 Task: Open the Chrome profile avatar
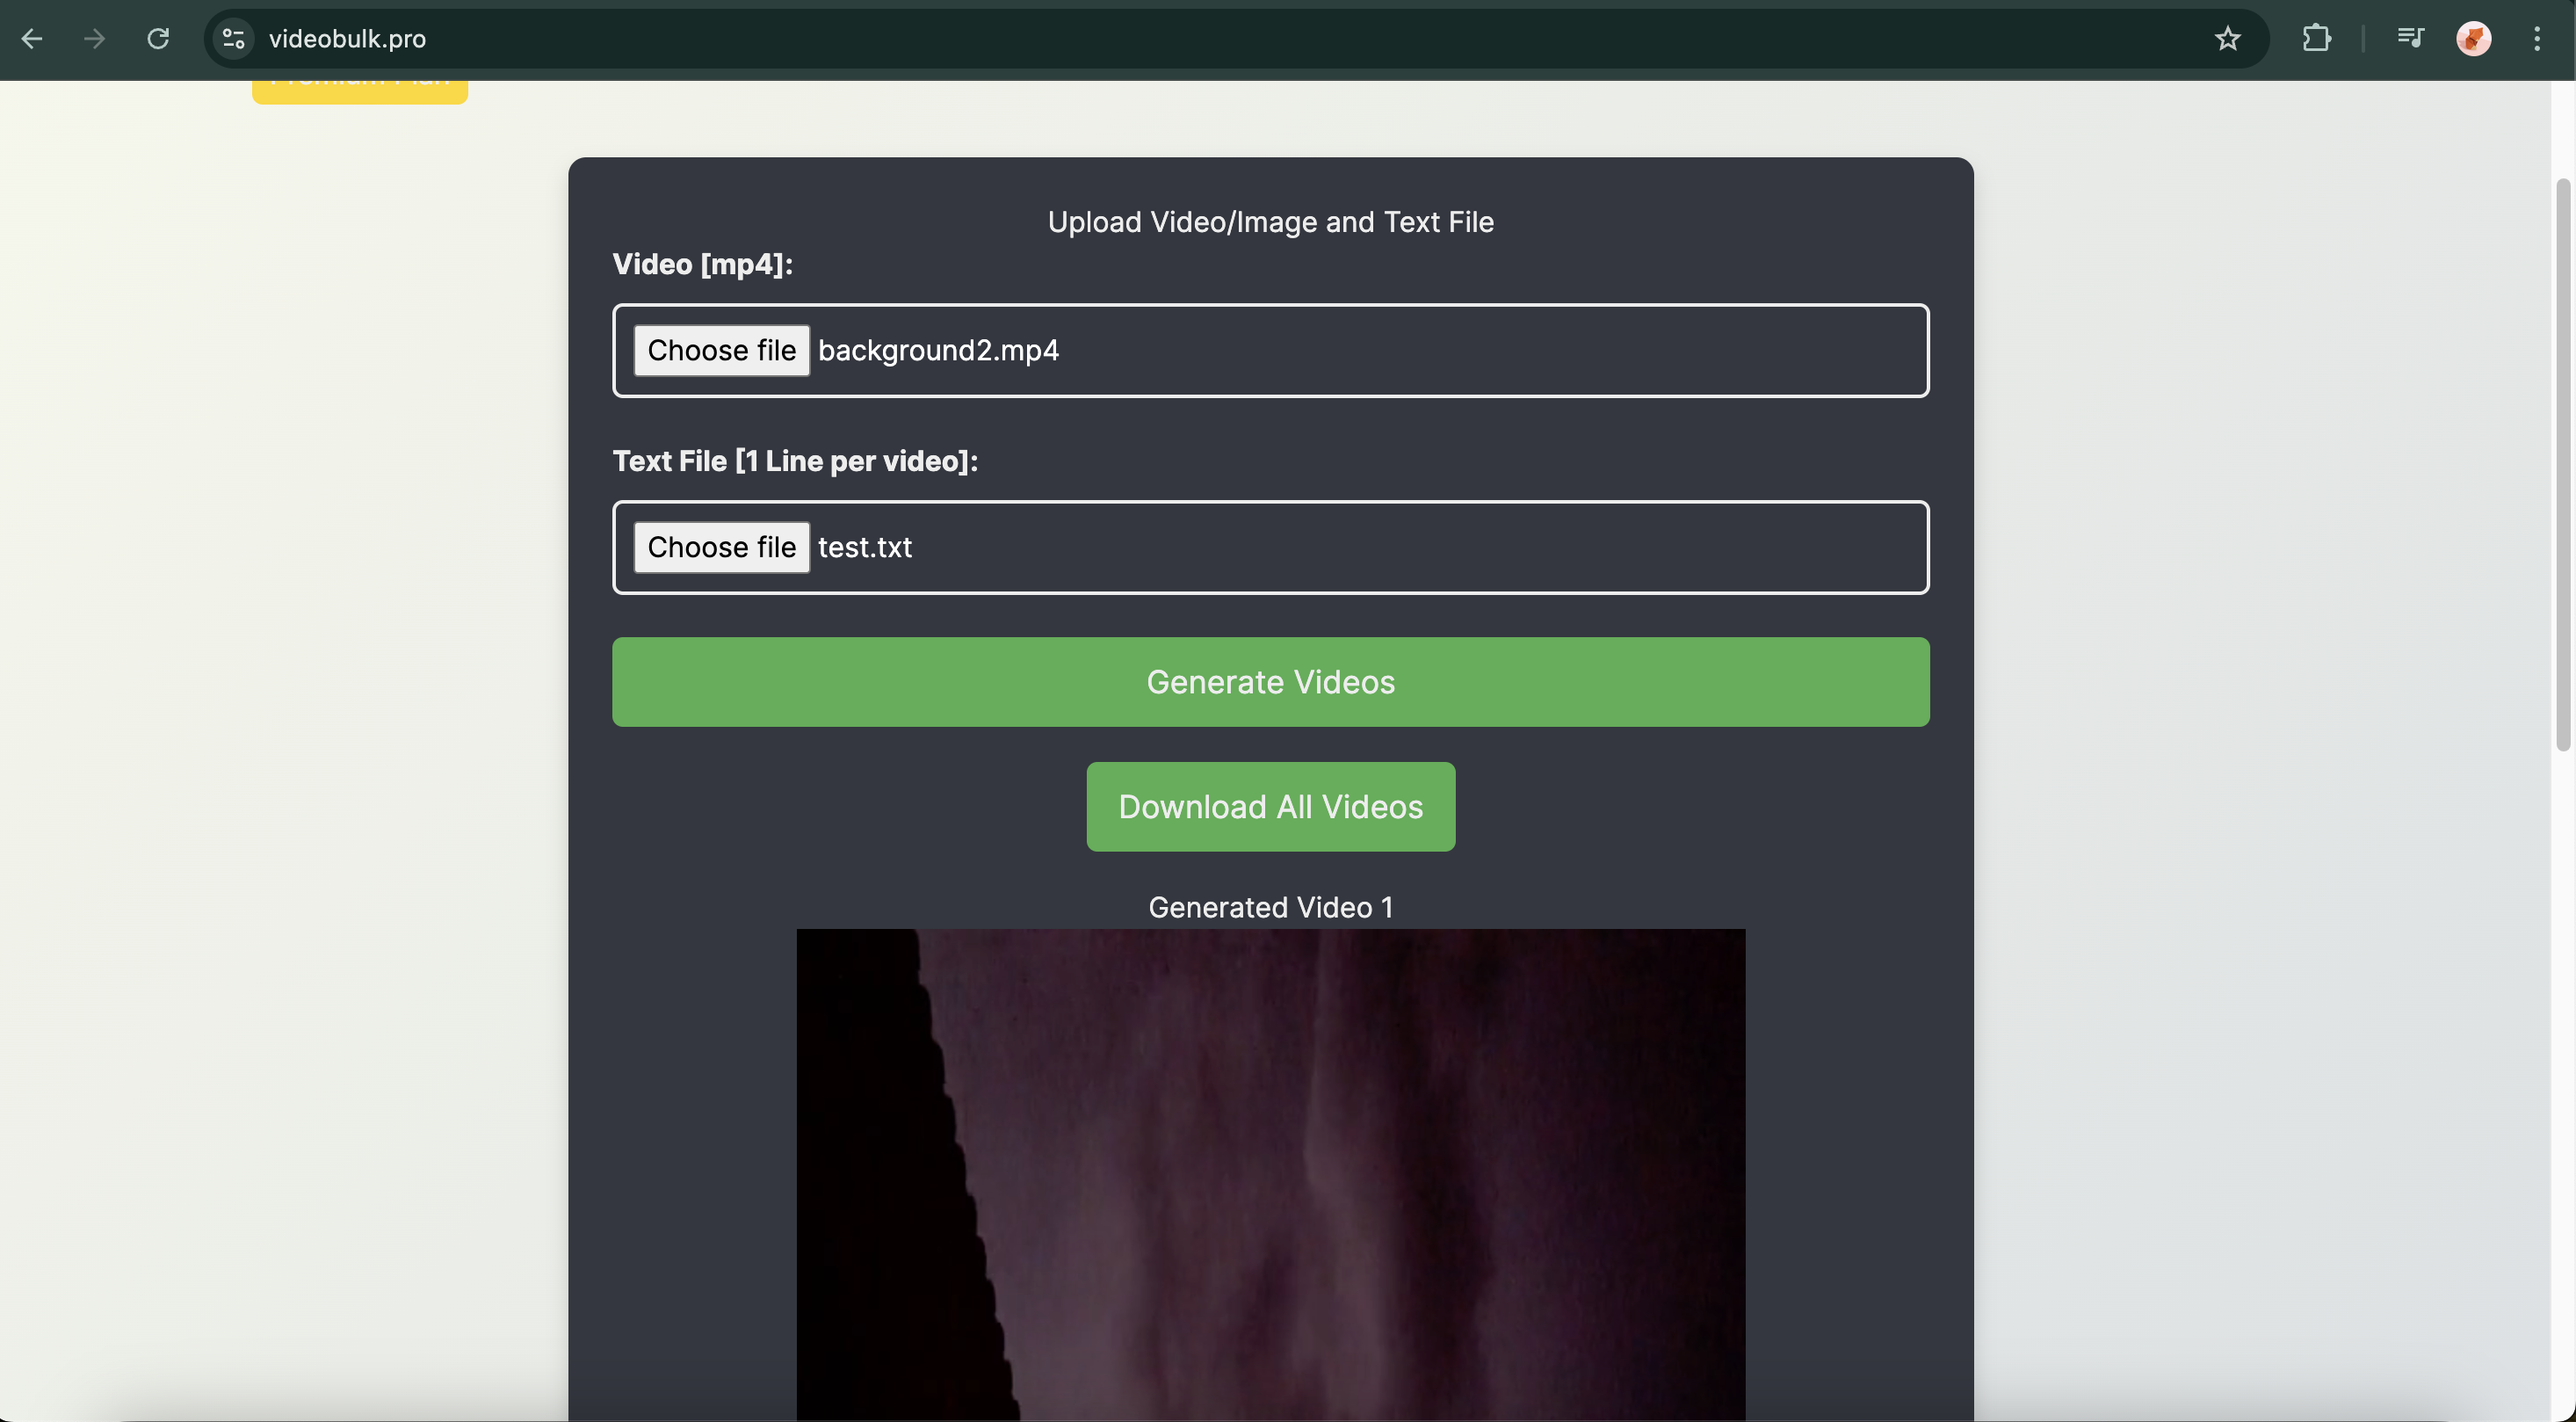(2473, 39)
